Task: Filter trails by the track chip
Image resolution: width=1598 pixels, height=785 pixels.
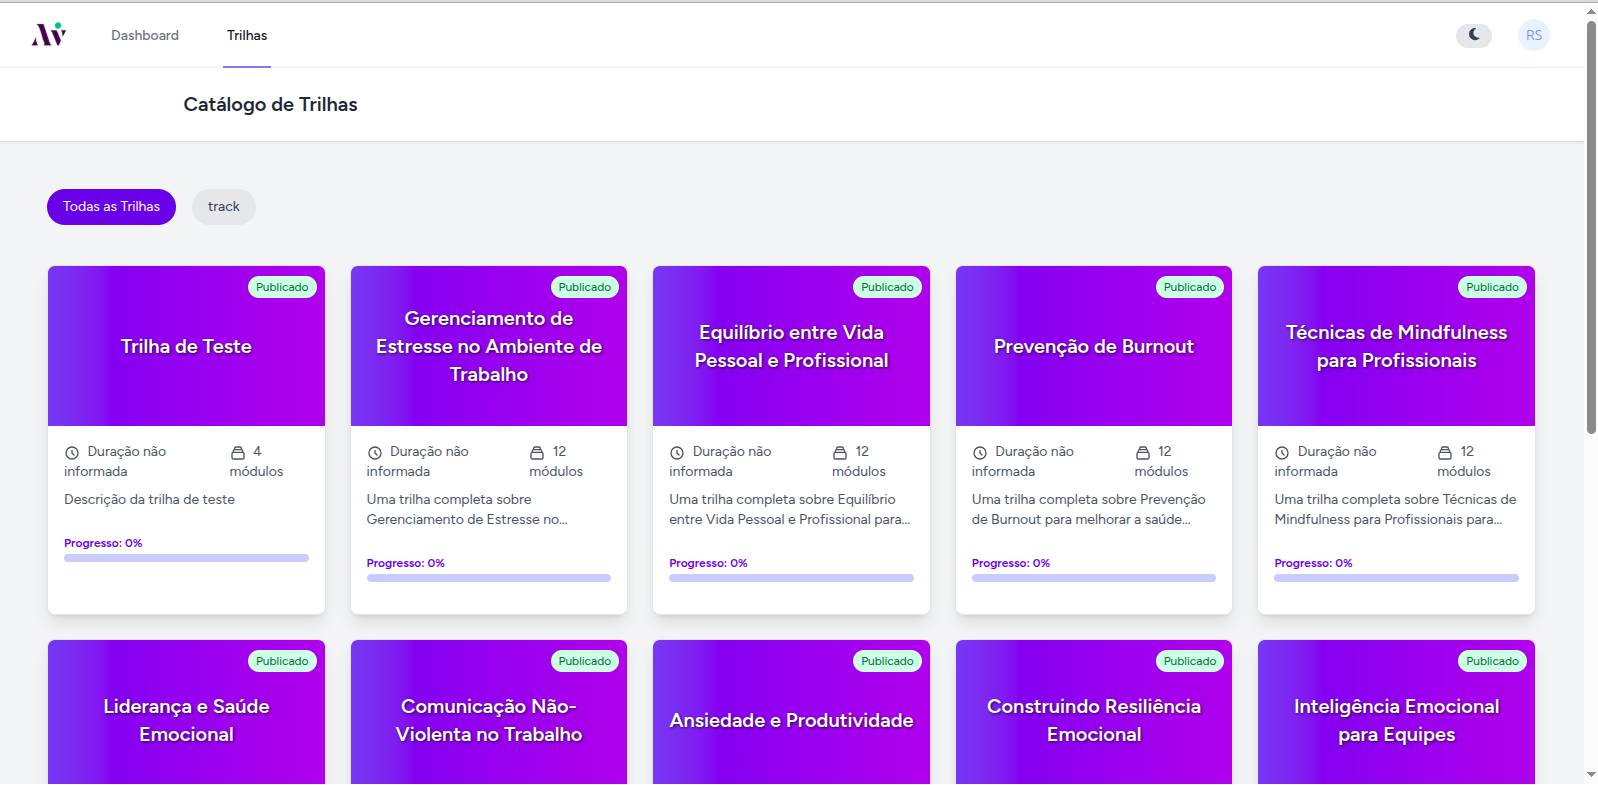Action: click(224, 207)
